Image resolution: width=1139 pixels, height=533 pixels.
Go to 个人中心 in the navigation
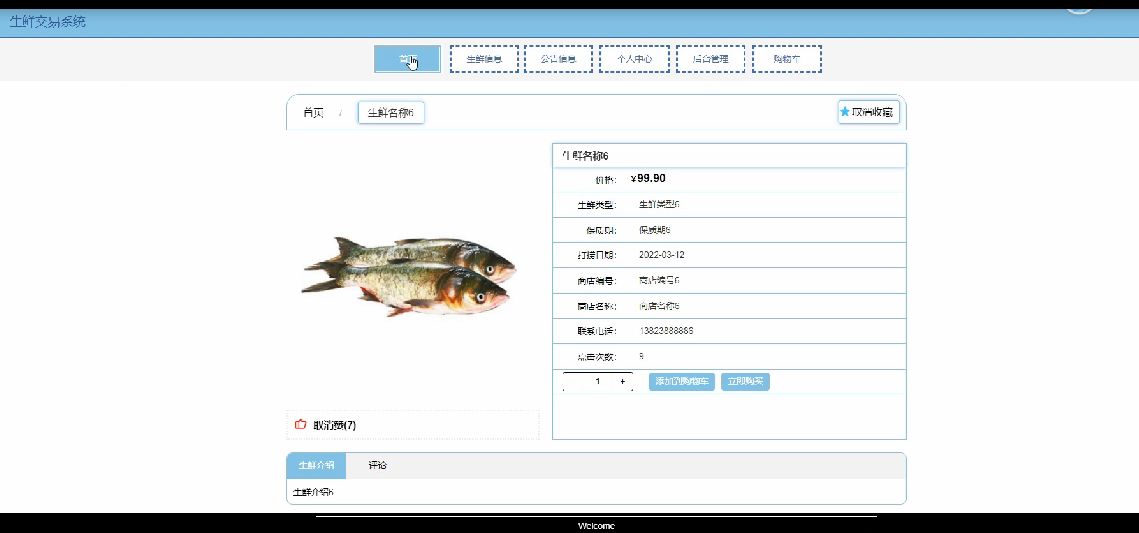coord(634,59)
